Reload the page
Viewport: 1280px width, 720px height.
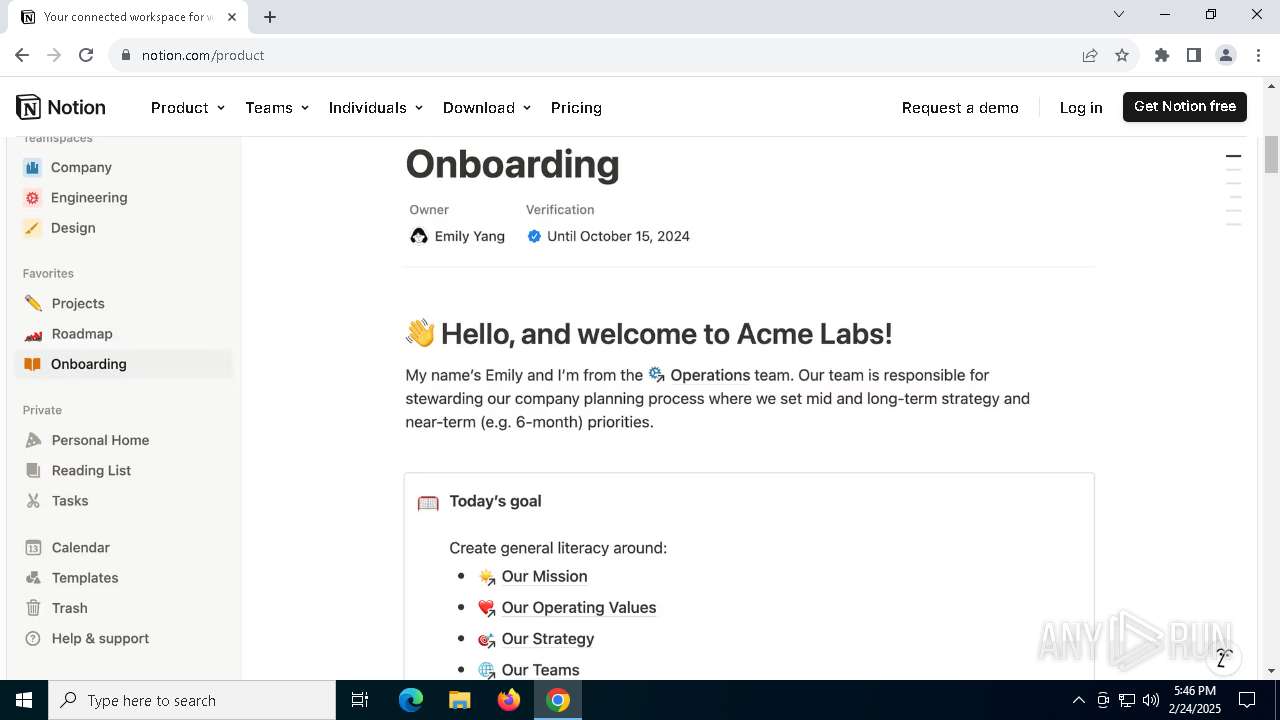click(x=86, y=55)
